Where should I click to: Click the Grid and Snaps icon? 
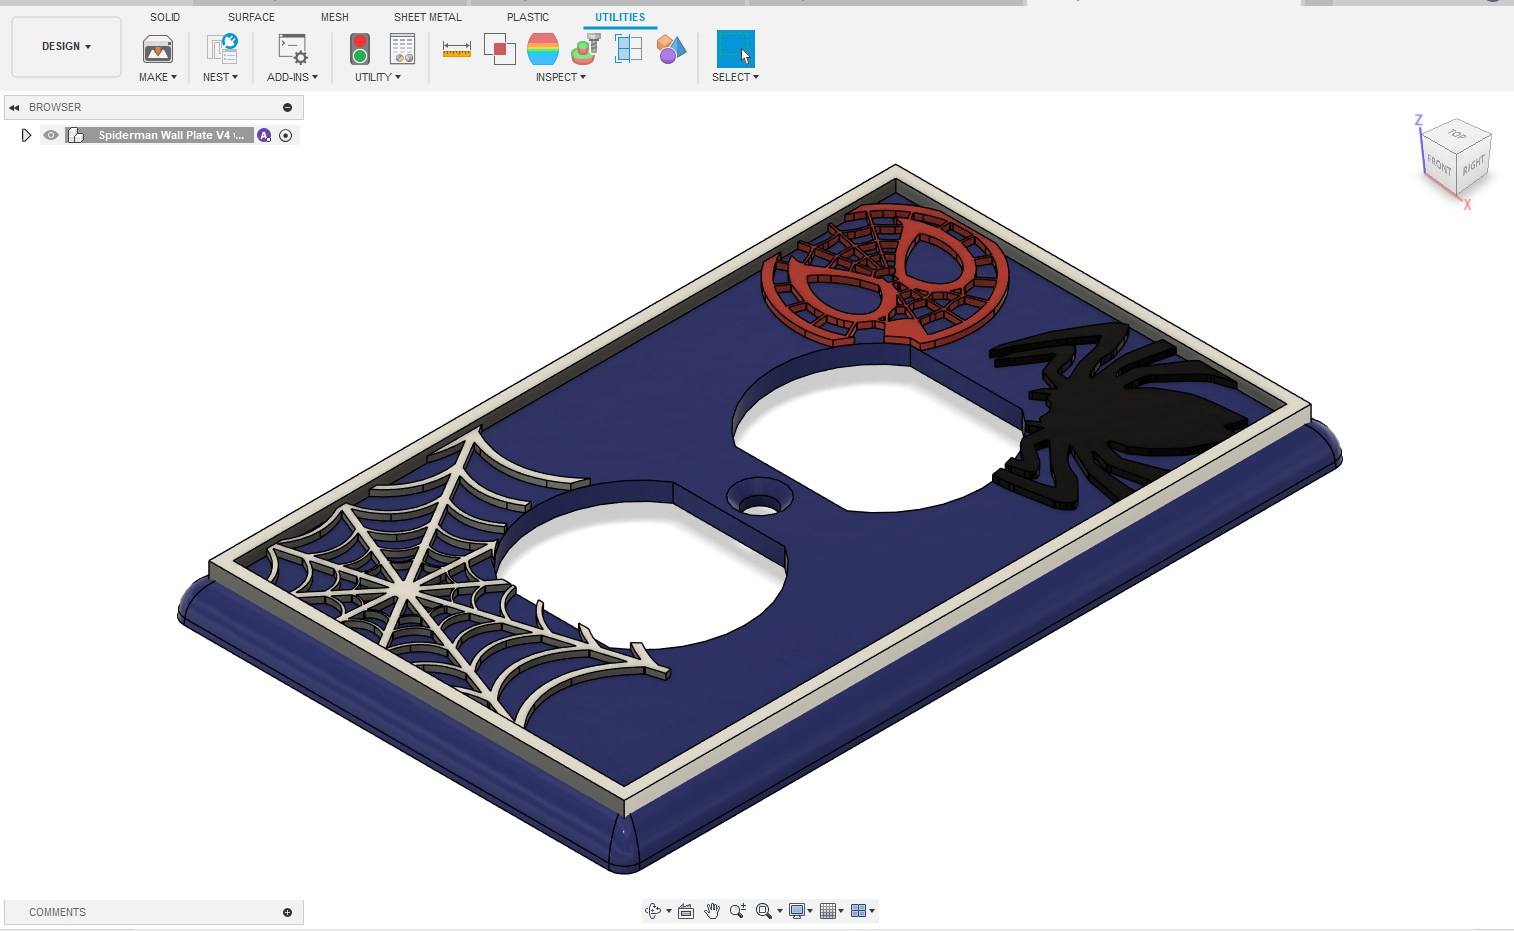coord(828,911)
